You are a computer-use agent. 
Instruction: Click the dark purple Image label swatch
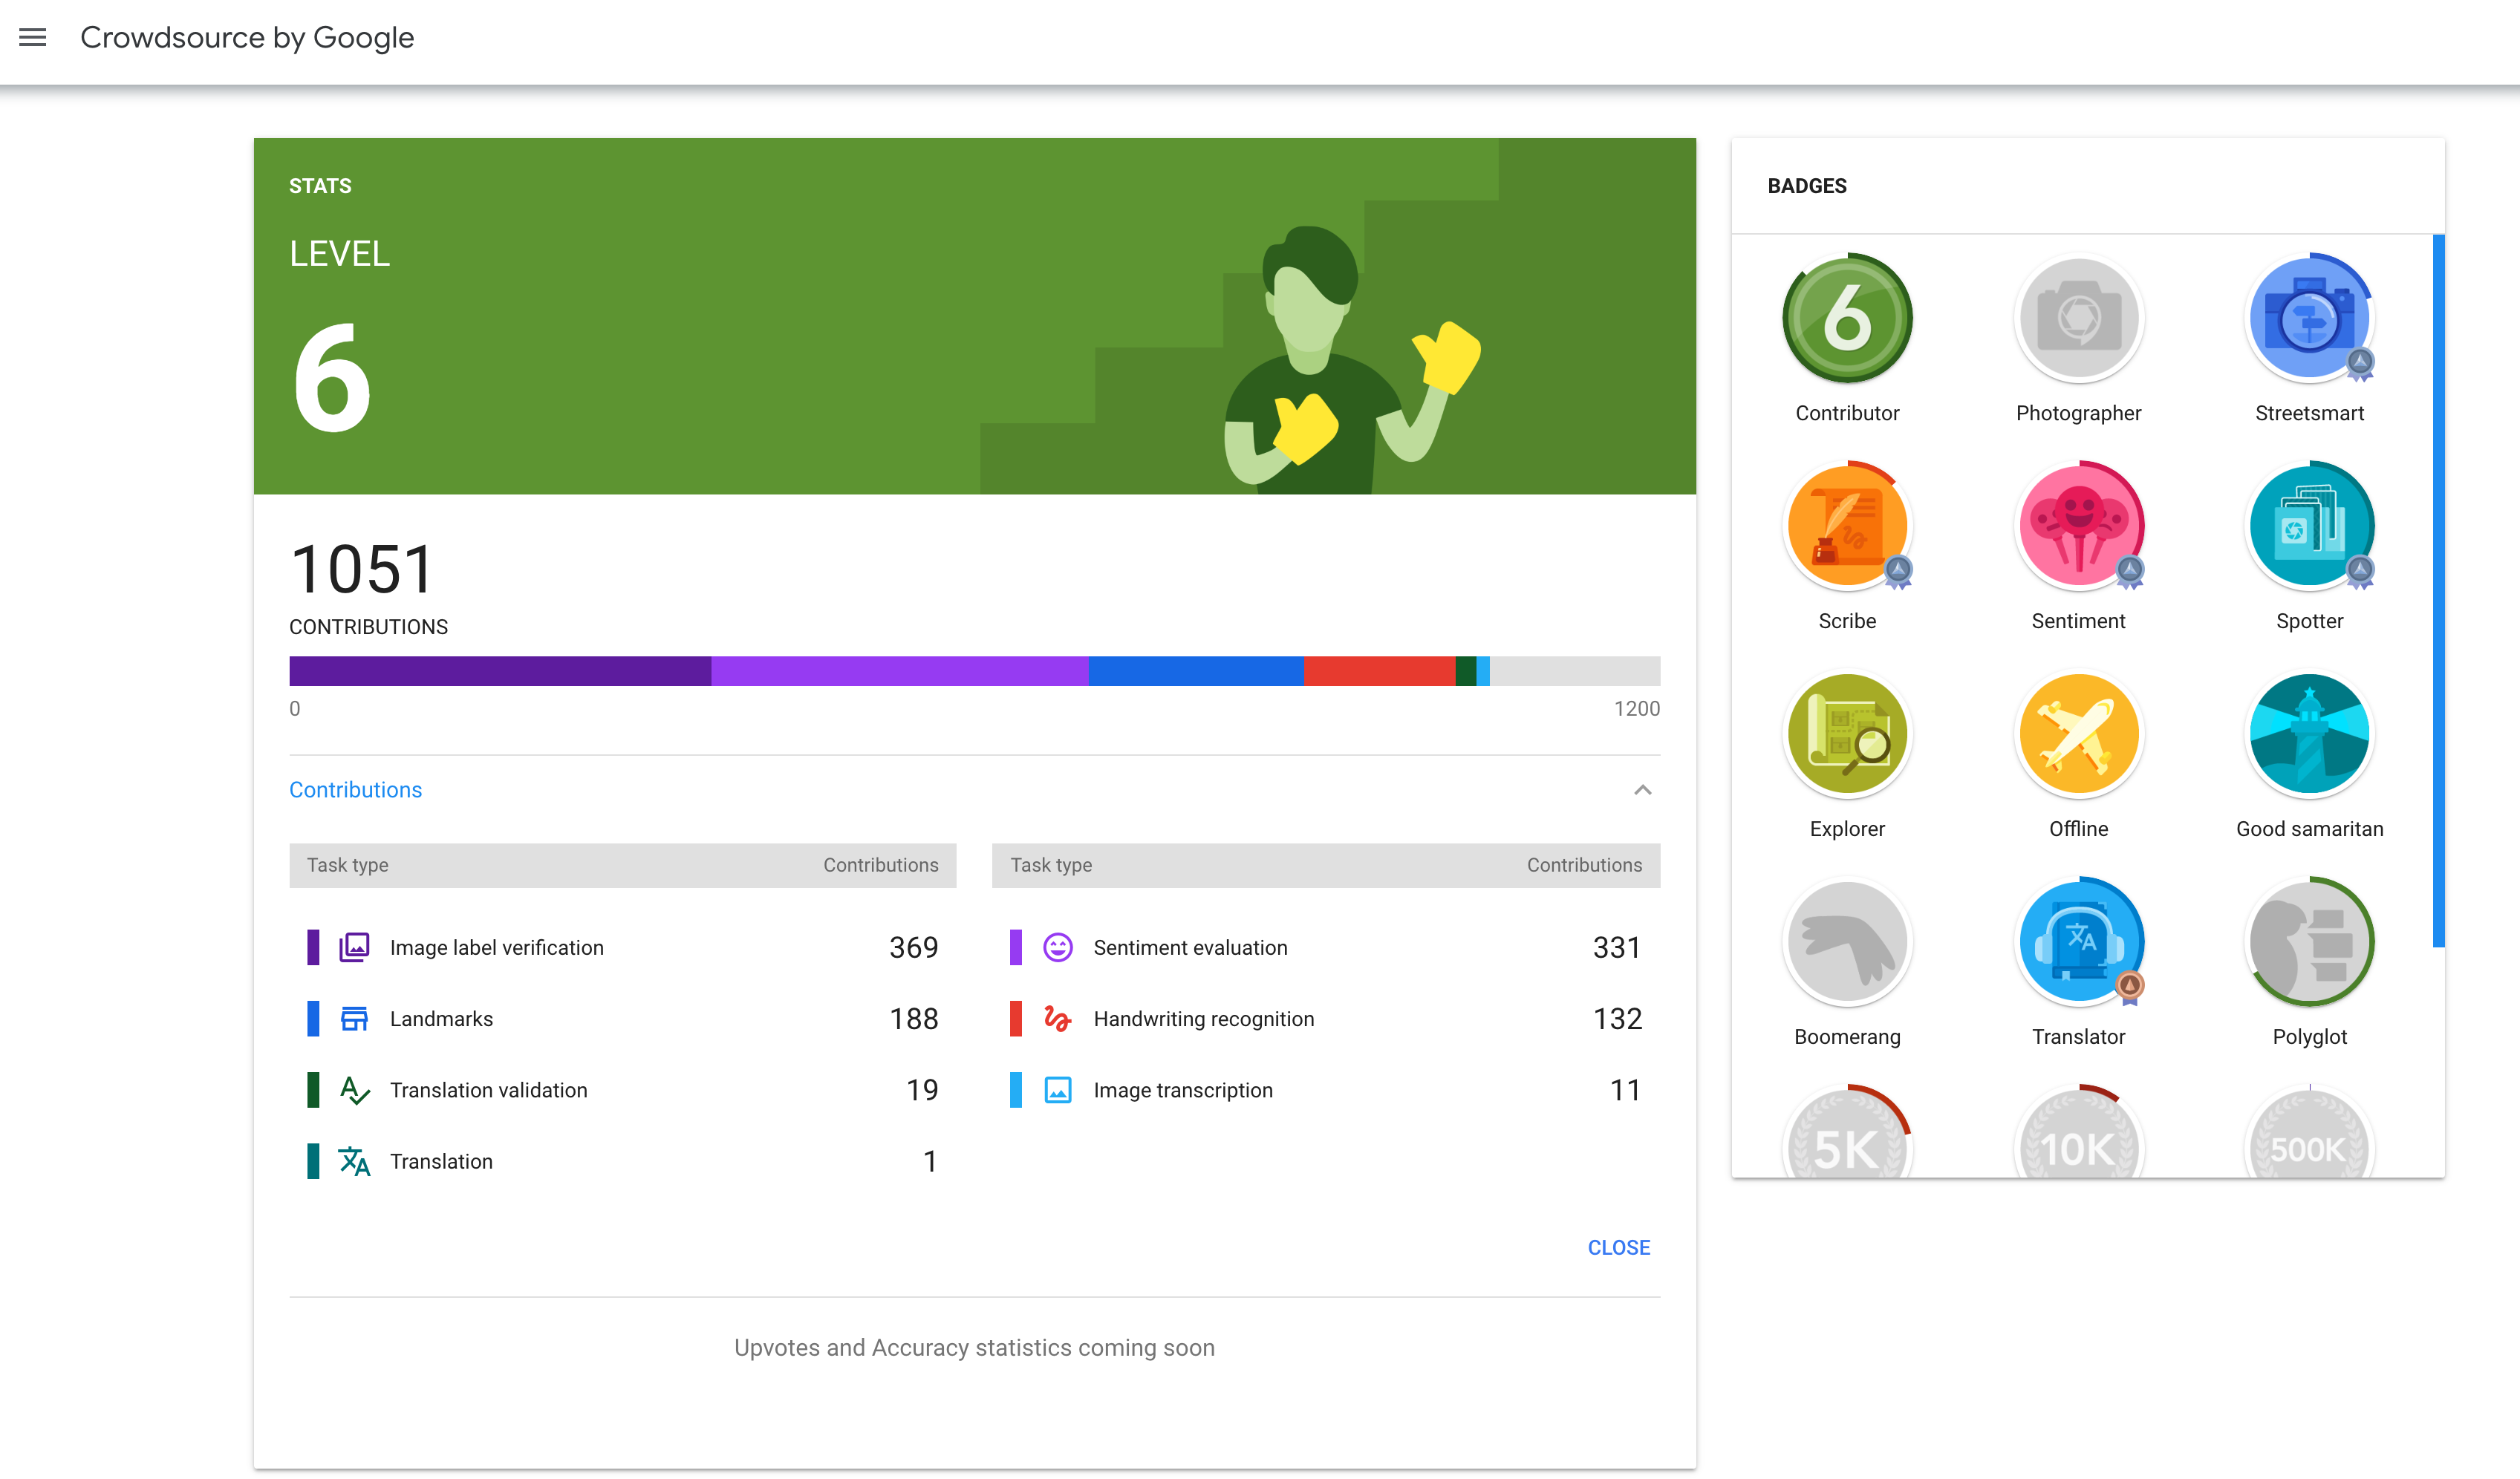click(x=313, y=947)
